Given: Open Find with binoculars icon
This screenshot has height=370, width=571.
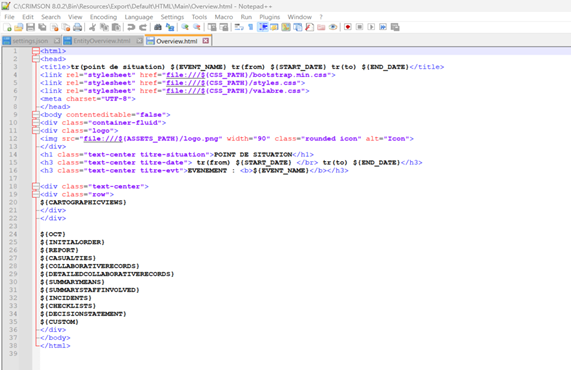Looking at the screenshot, I should [158, 27].
